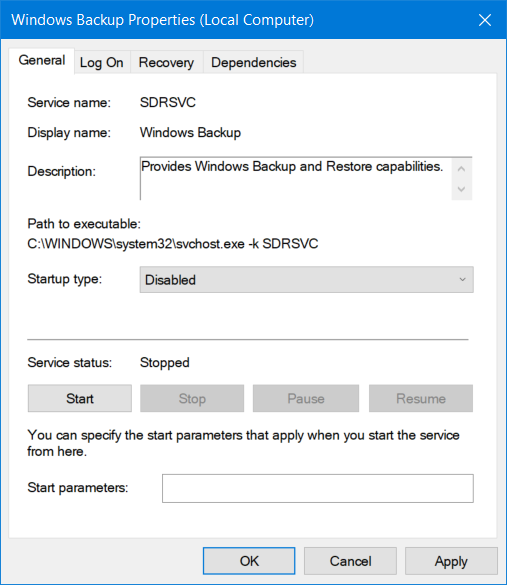Go to the Recovery tab
The height and width of the screenshot is (585, 507).
click(x=166, y=62)
